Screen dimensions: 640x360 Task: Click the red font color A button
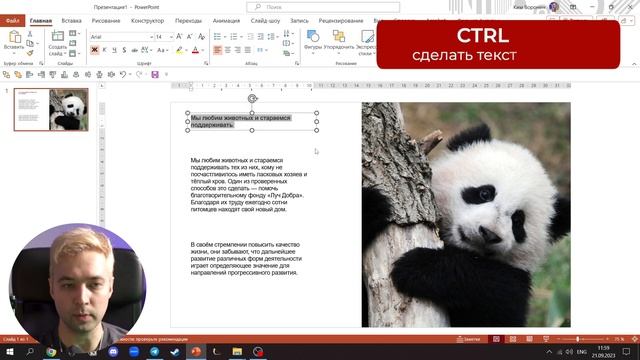point(195,50)
